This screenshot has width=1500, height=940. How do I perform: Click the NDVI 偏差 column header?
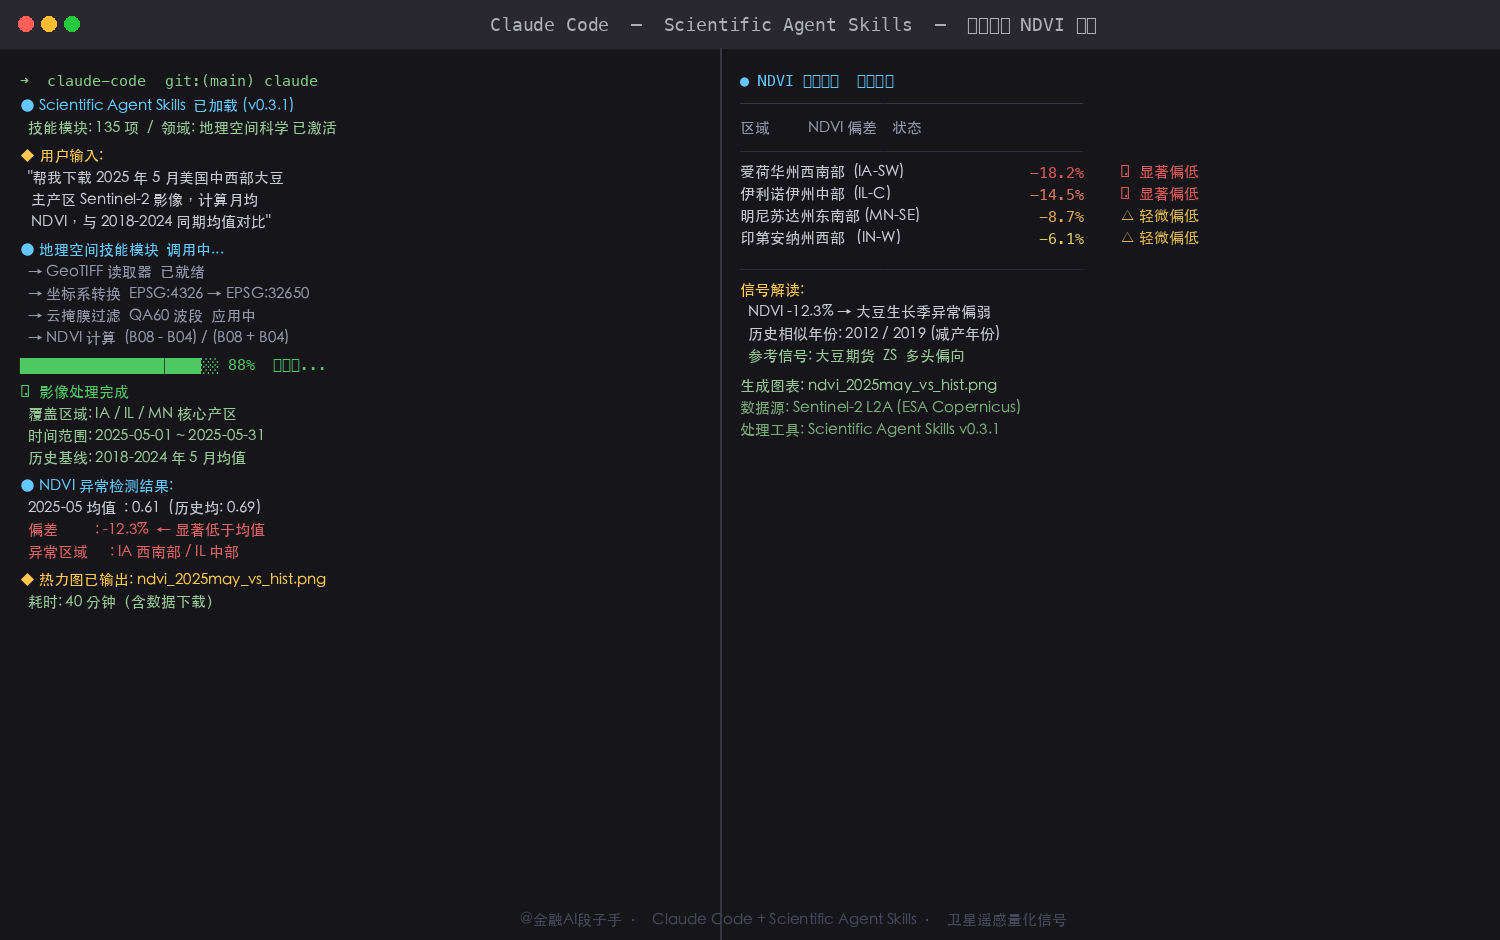click(842, 128)
